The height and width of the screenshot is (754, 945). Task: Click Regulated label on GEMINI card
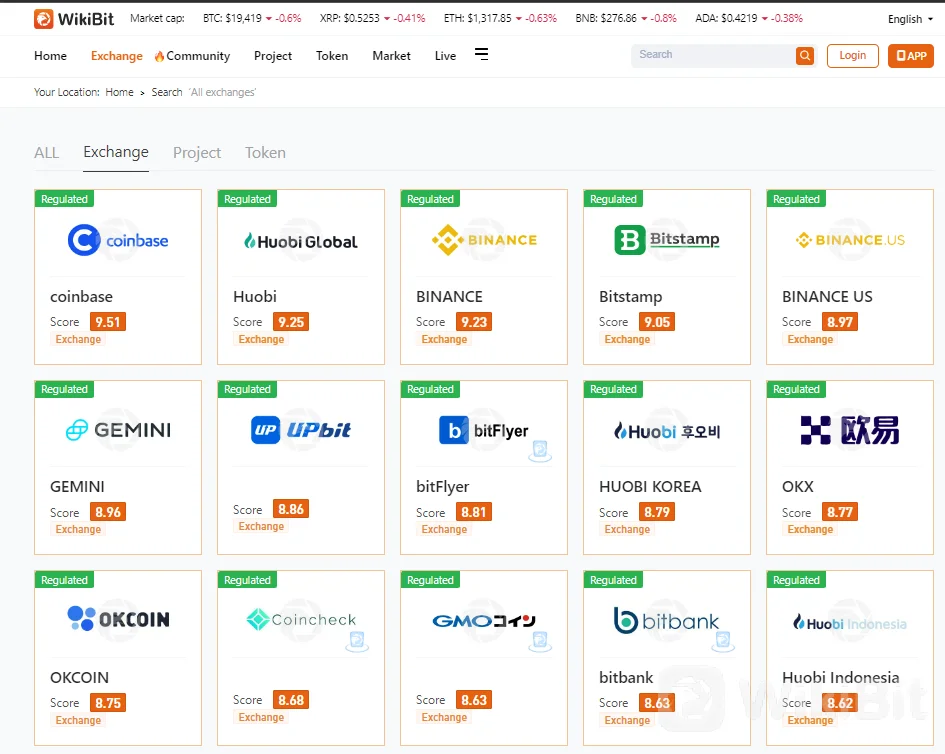click(x=64, y=389)
